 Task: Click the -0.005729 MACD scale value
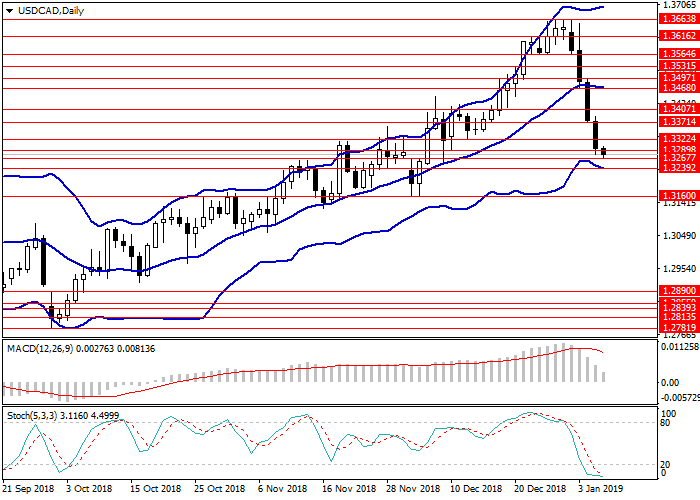coord(680,397)
